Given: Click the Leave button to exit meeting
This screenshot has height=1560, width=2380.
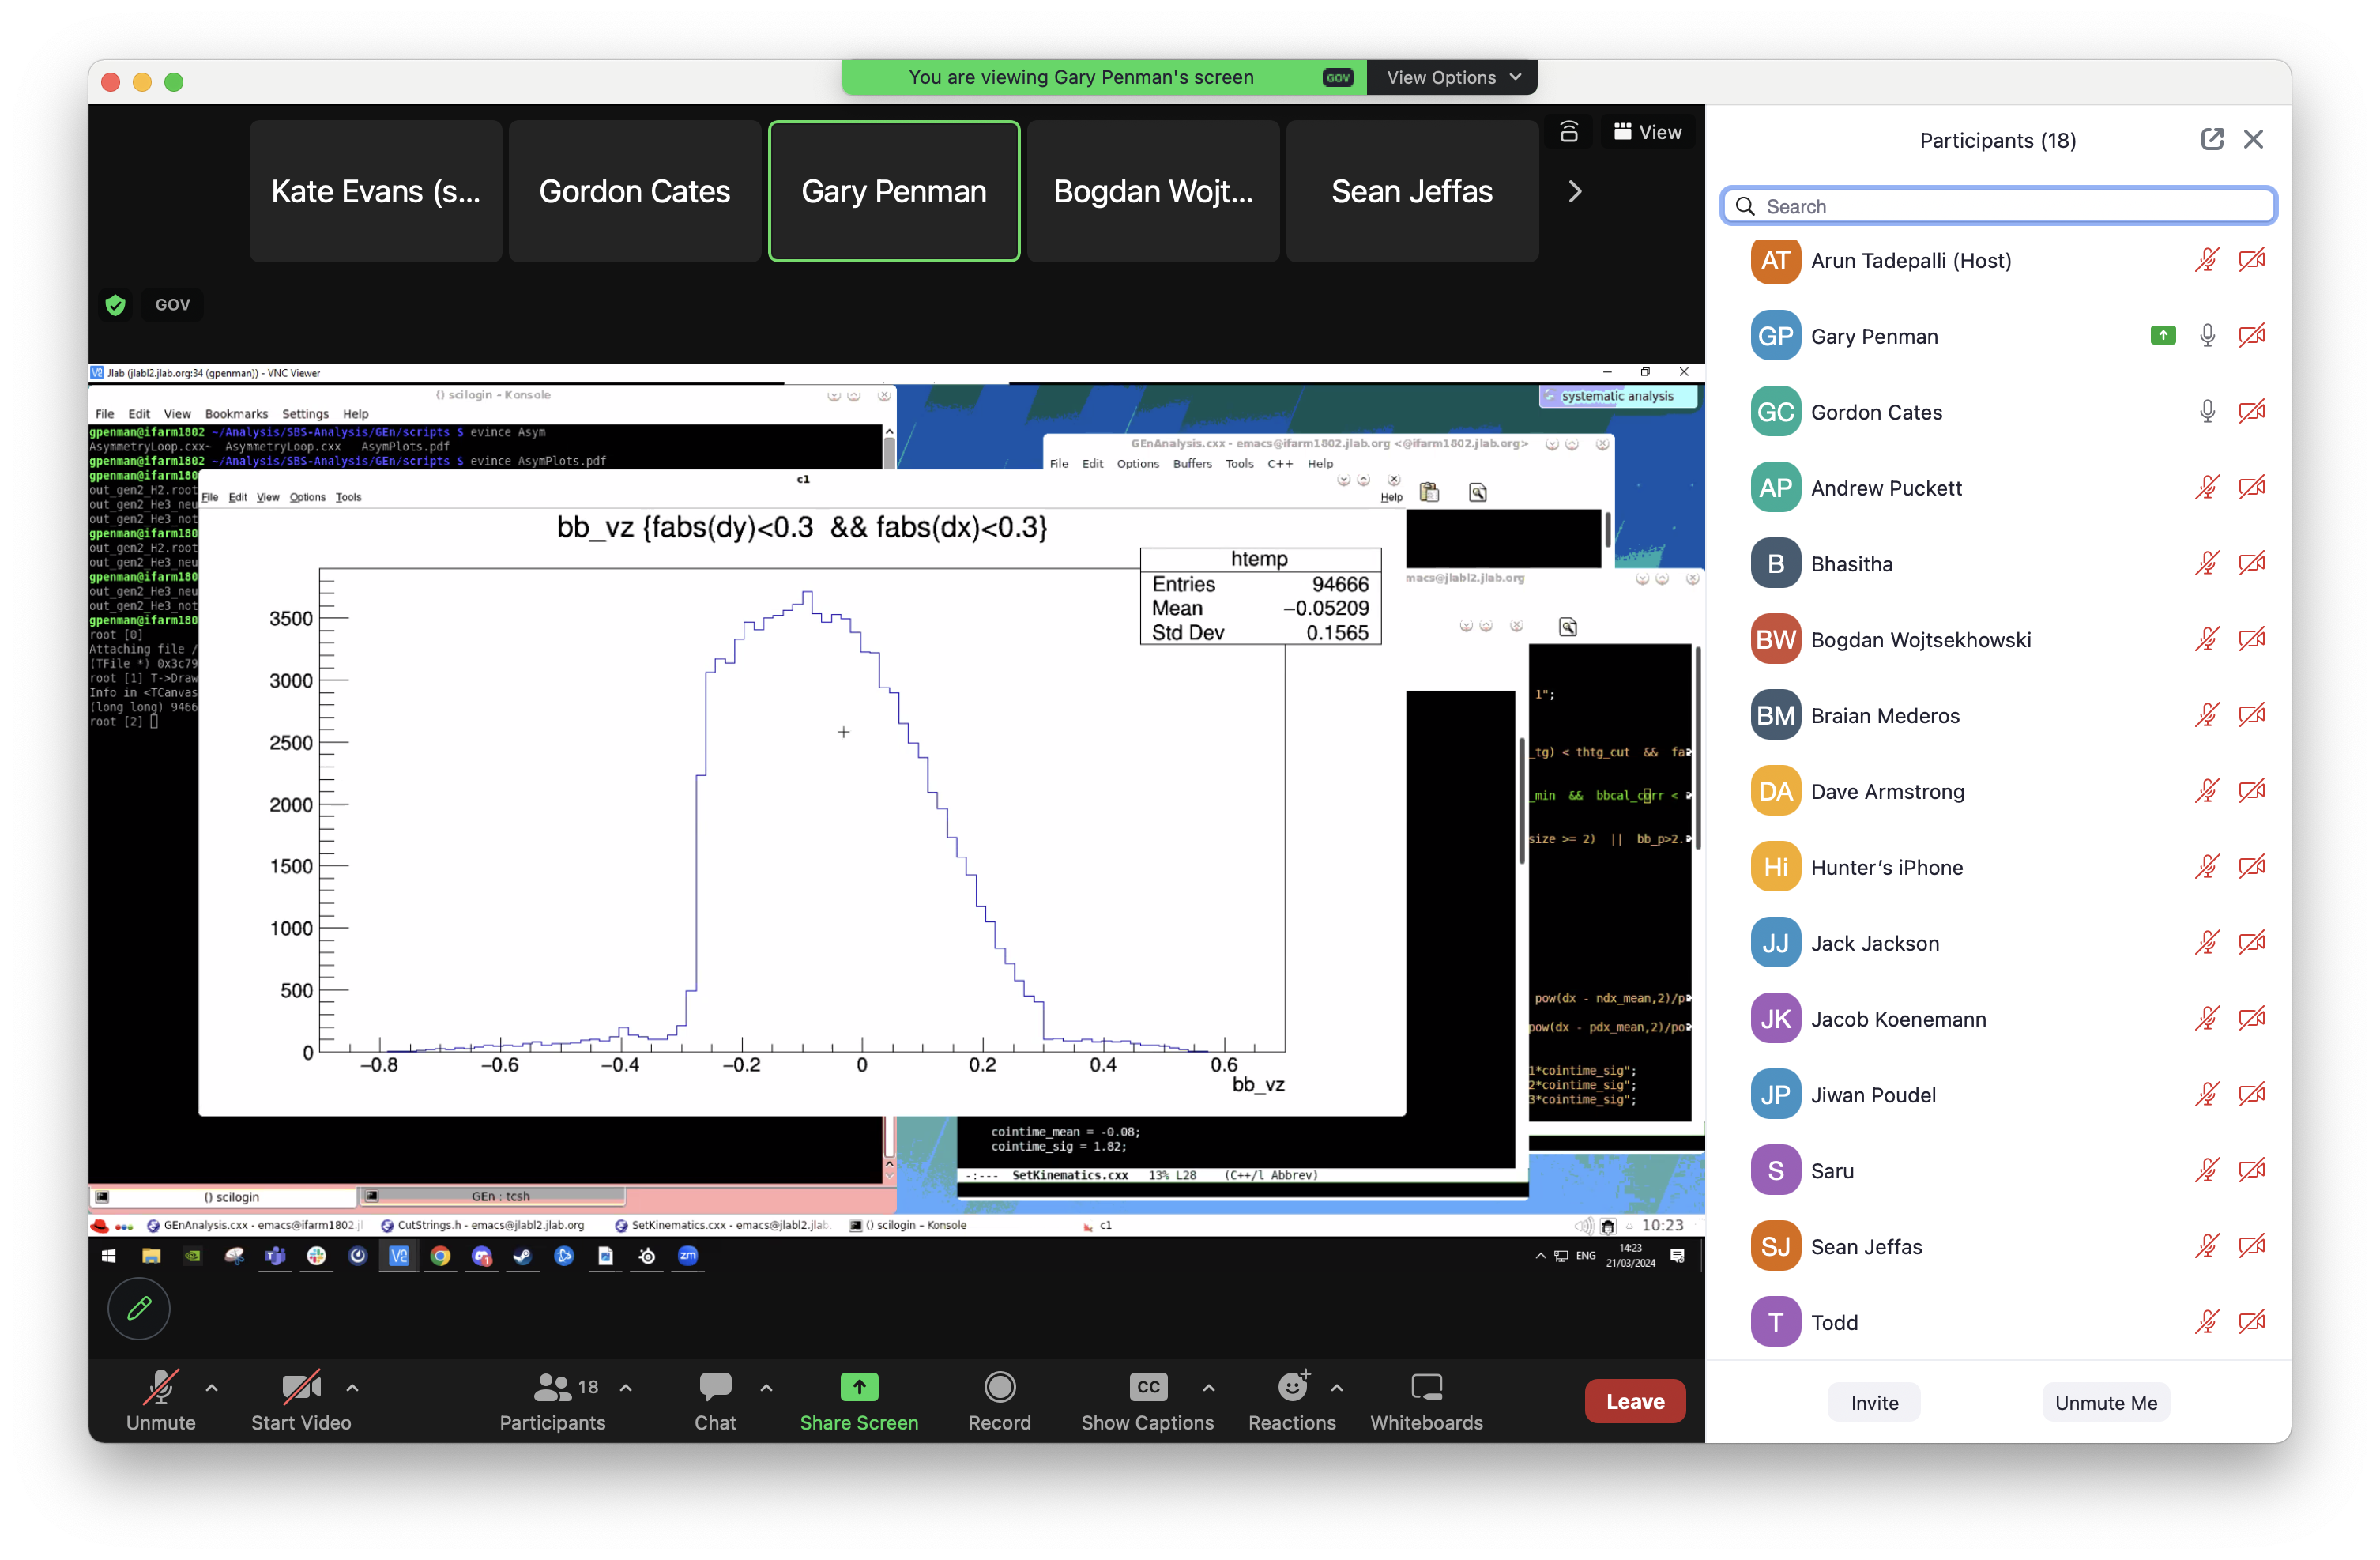Looking at the screenshot, I should click(x=1635, y=1402).
